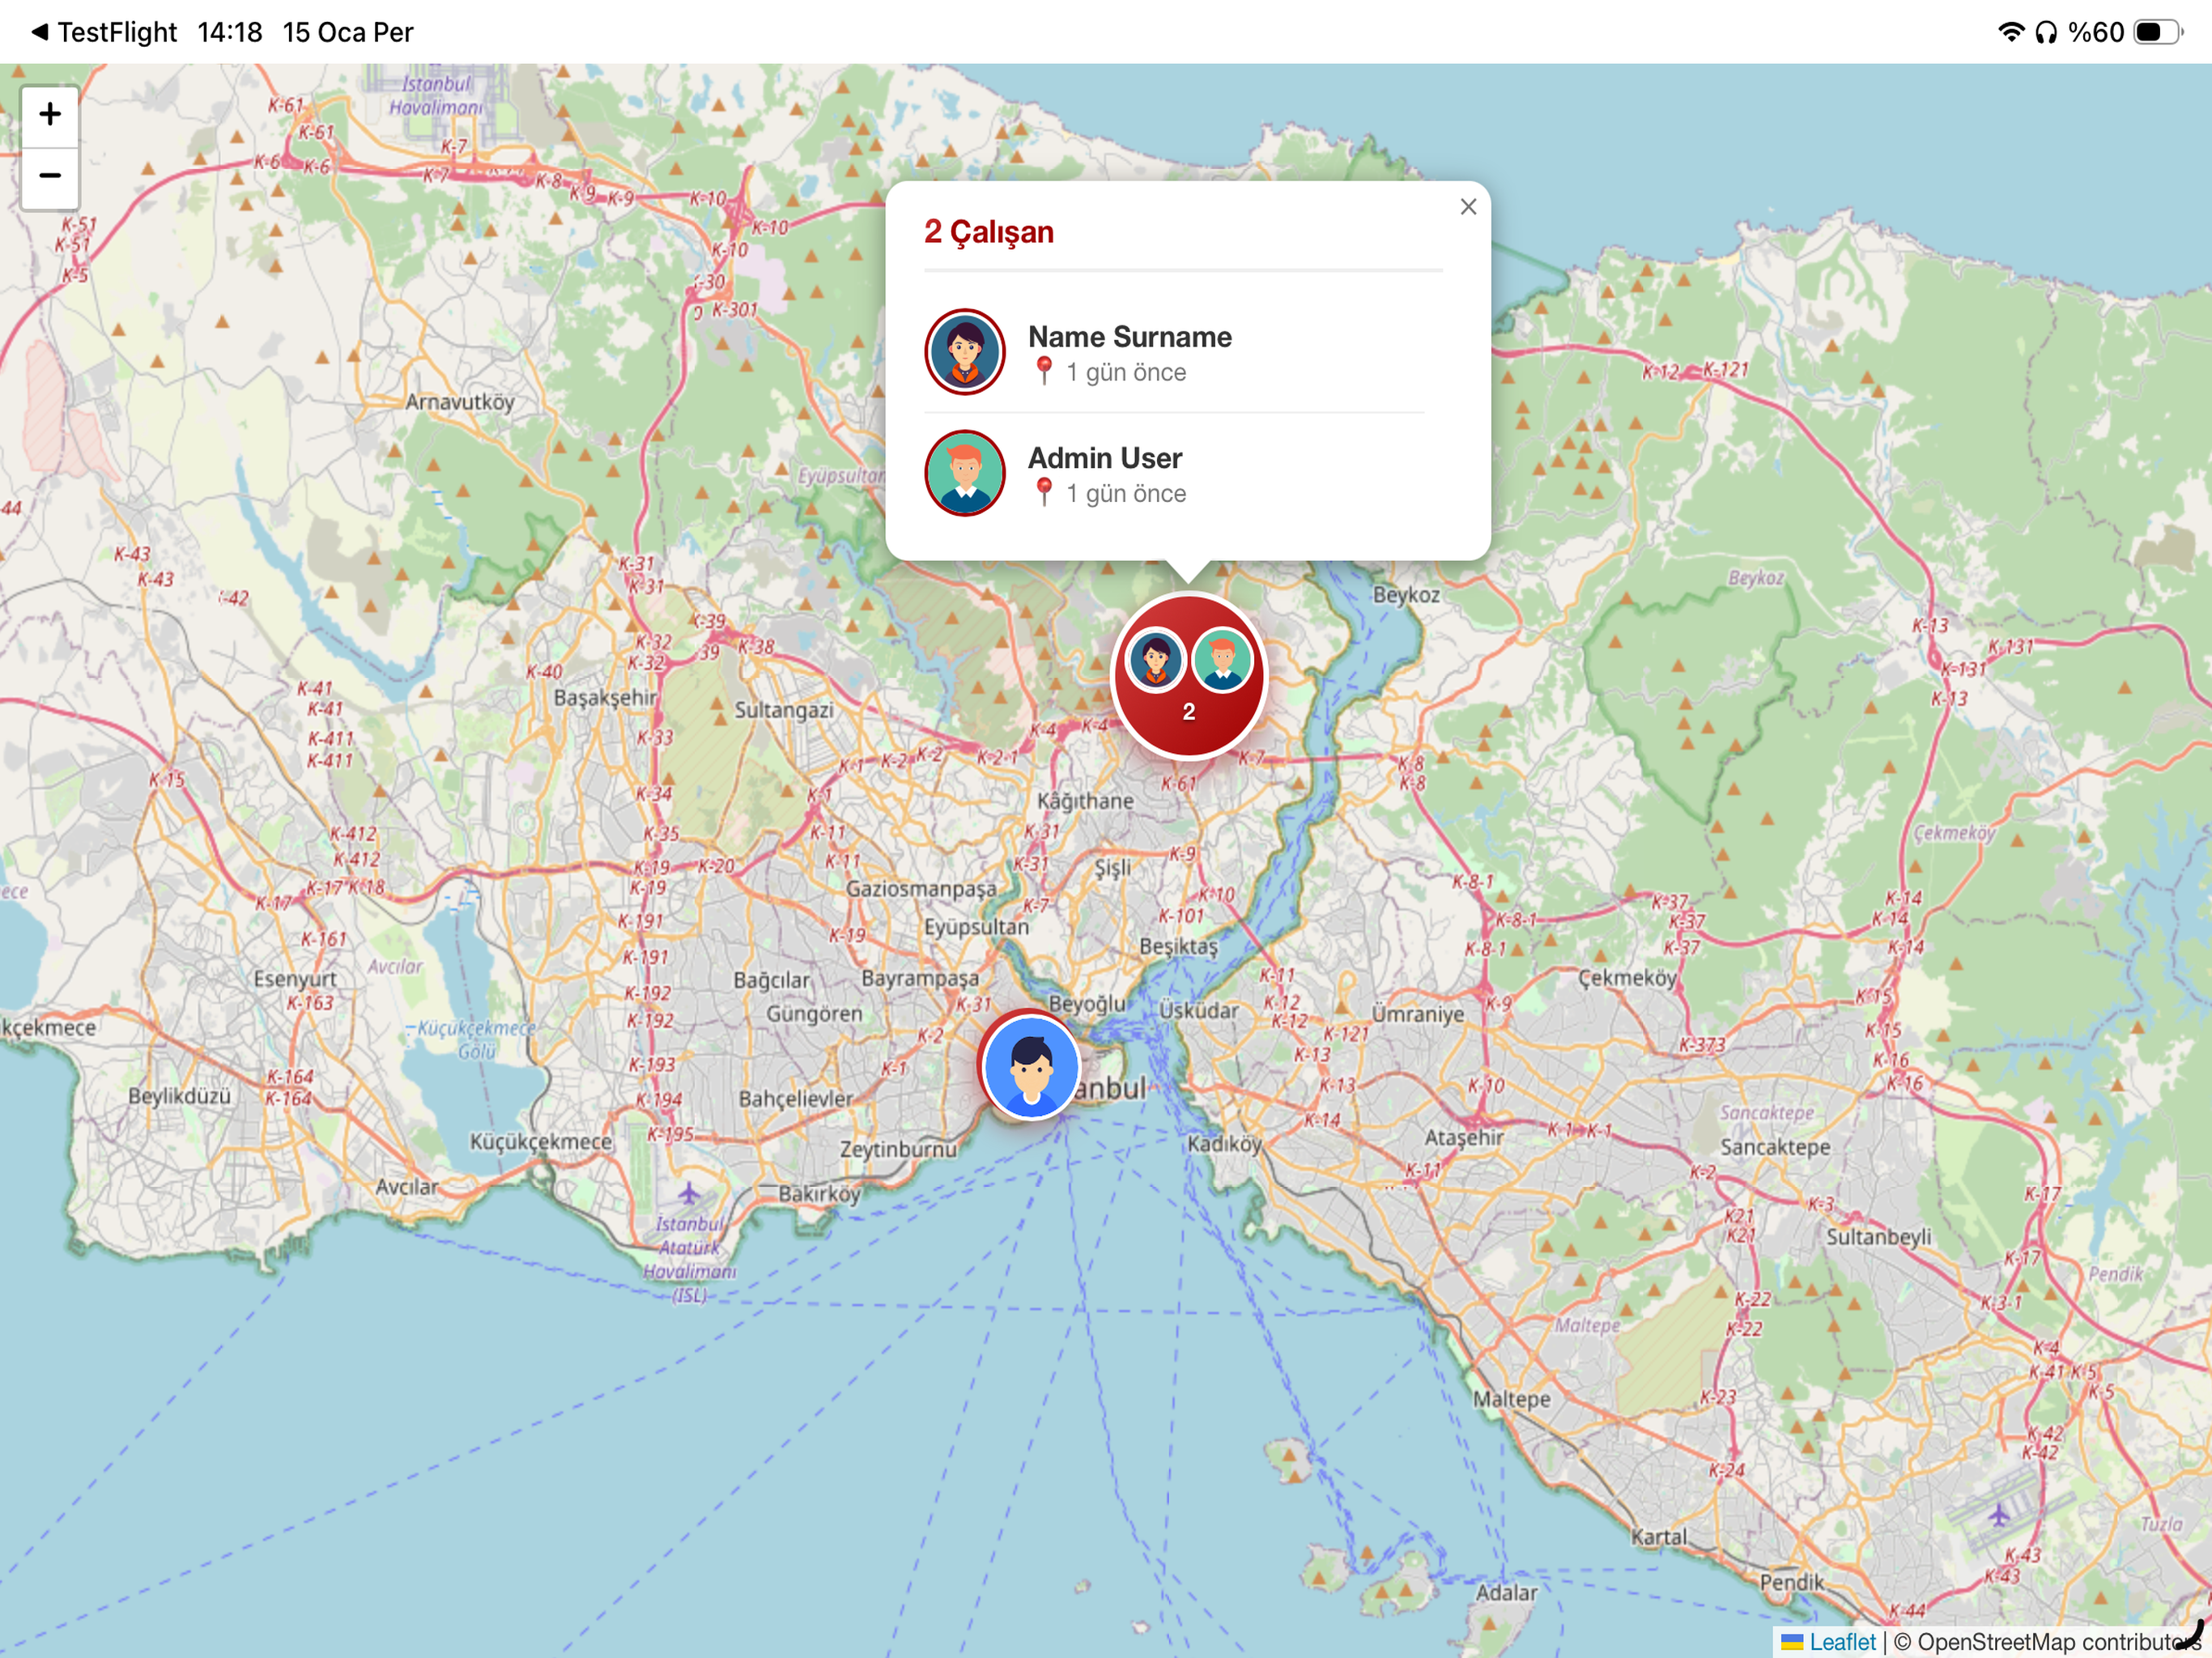Image resolution: width=2212 pixels, height=1658 pixels.
Task: Click Ataşehir label on the map
Action: pos(1464,1137)
